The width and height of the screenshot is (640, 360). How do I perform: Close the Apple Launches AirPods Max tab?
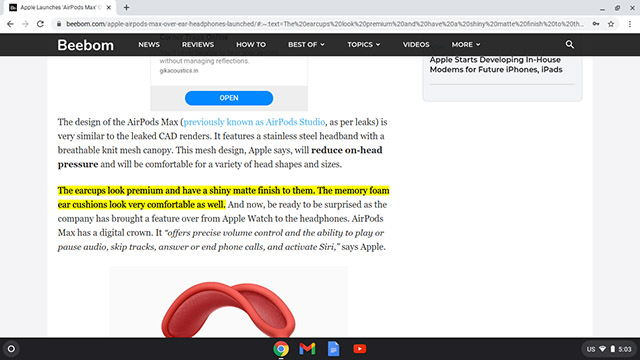109,7
